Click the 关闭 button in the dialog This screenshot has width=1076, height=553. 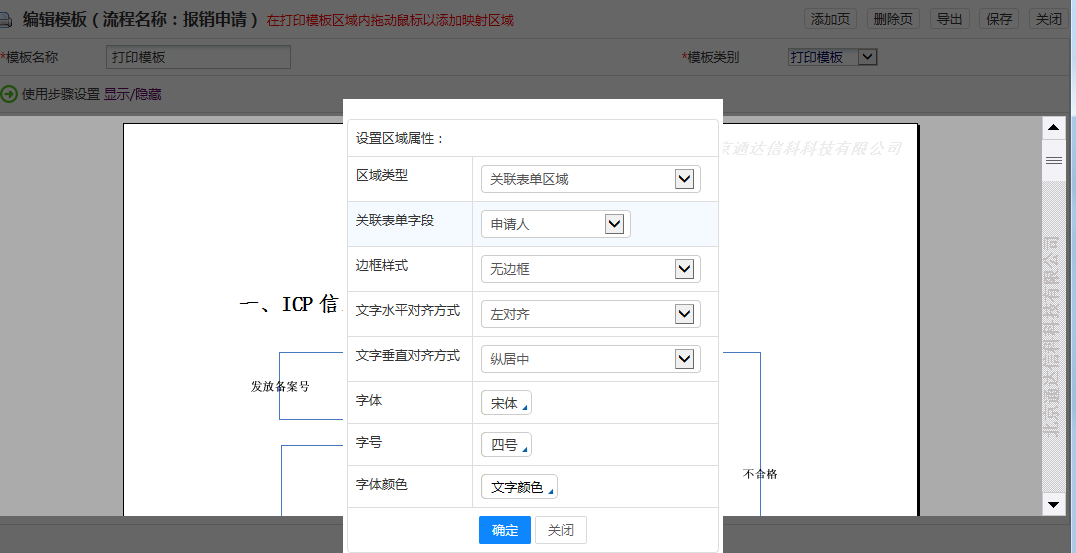(x=561, y=530)
